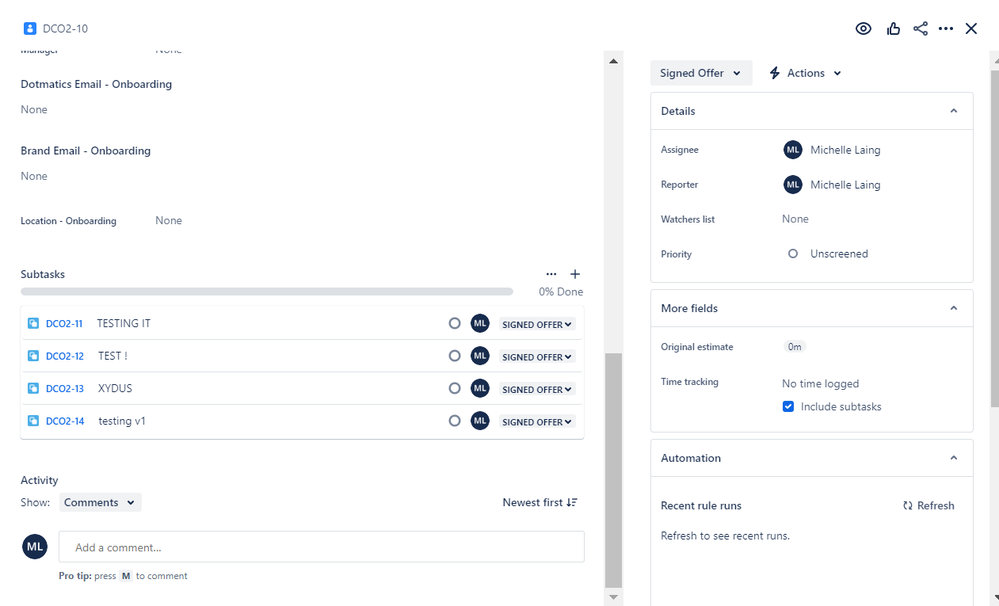Image resolution: width=999 pixels, height=606 pixels.
Task: Click the Reporter ML avatar
Action: click(793, 185)
